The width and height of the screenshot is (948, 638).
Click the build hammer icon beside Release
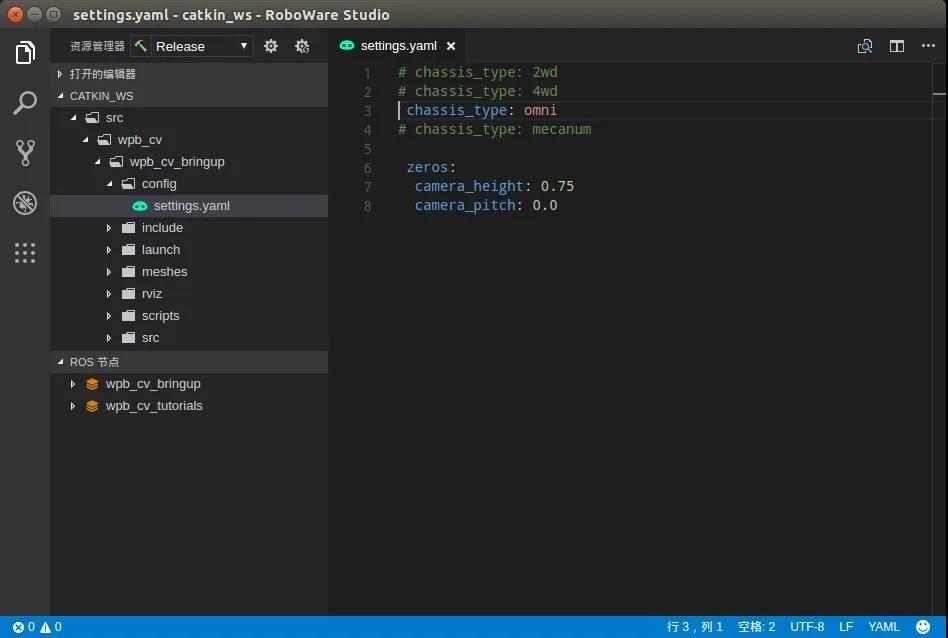point(141,46)
